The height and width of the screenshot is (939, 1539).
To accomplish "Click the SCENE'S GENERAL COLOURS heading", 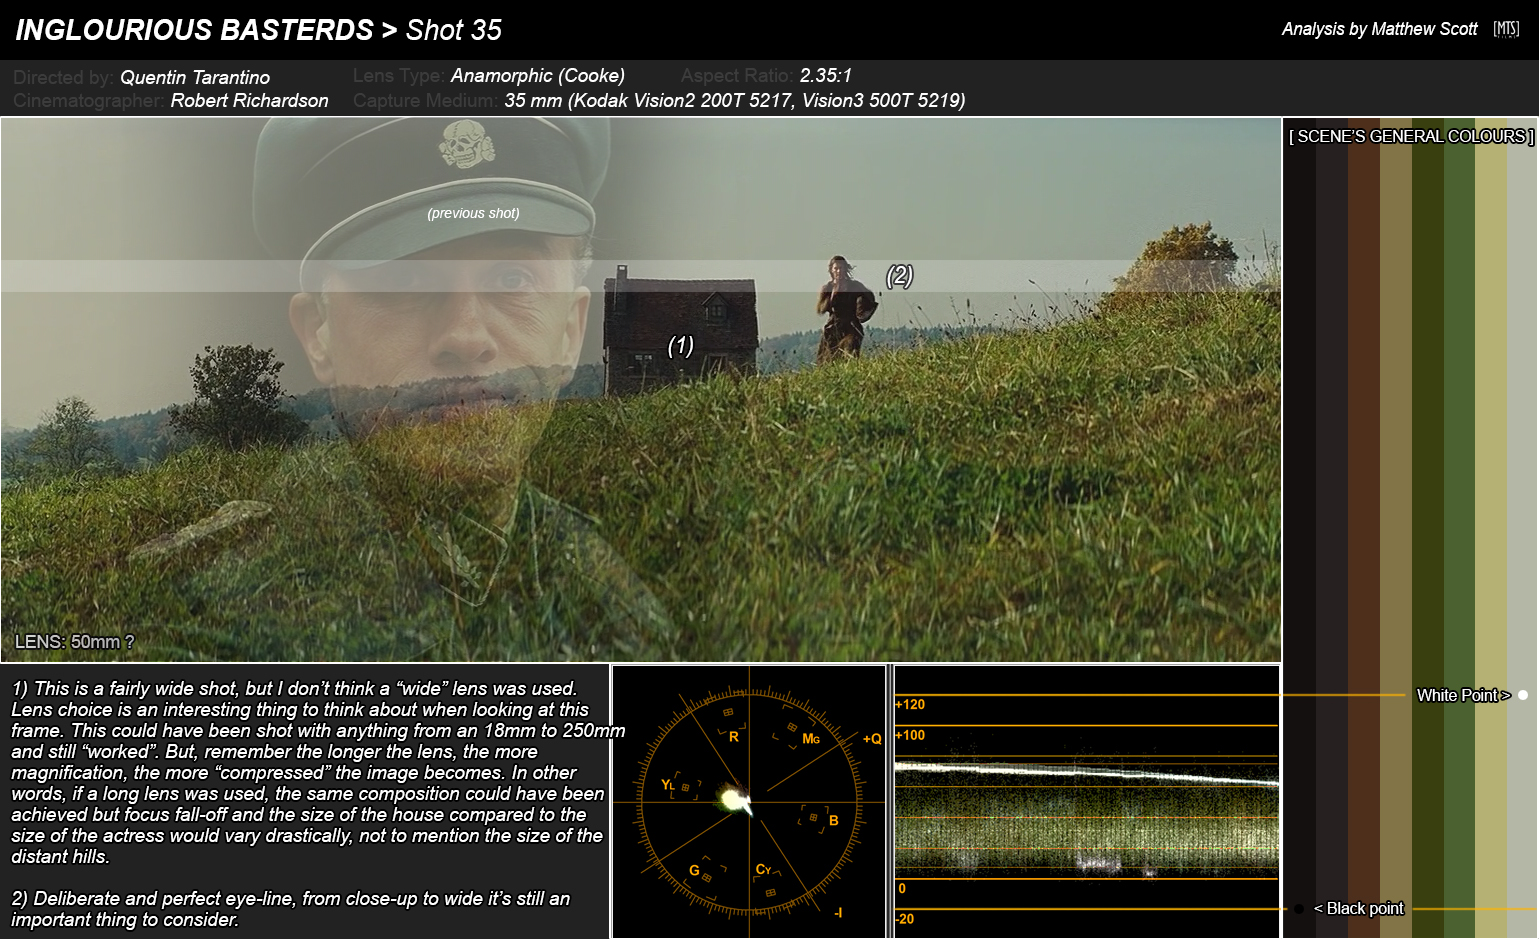I will pyautogui.click(x=1411, y=136).
